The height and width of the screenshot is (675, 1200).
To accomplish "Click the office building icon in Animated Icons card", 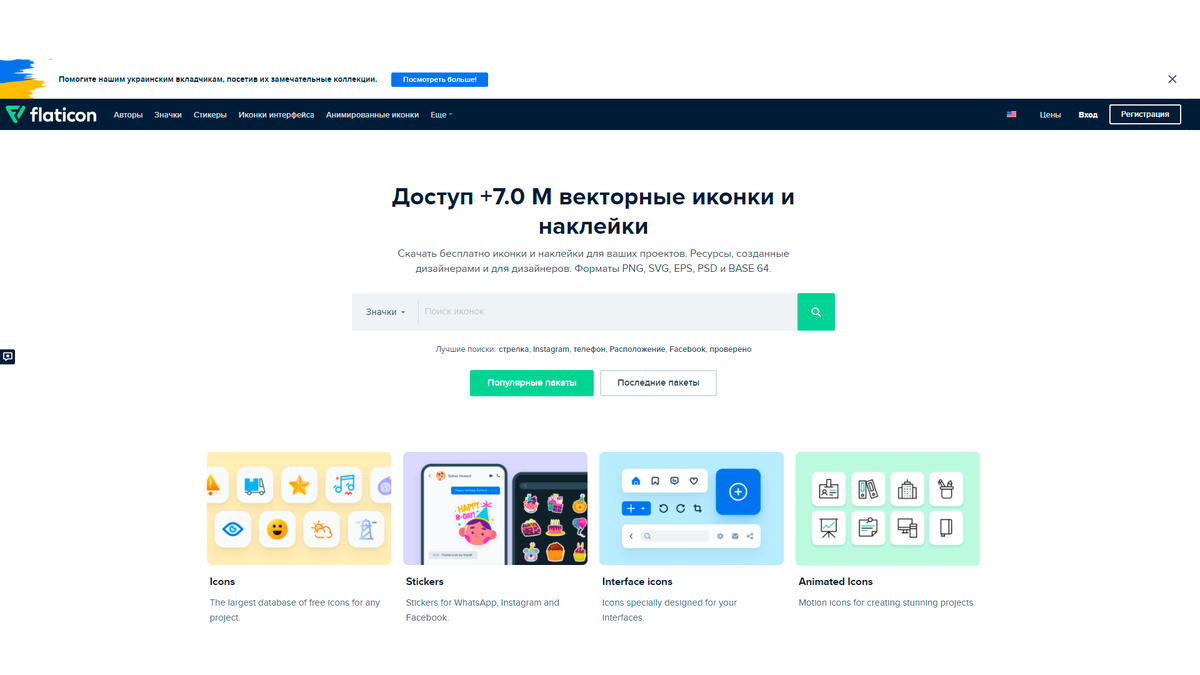I will click(x=907, y=489).
